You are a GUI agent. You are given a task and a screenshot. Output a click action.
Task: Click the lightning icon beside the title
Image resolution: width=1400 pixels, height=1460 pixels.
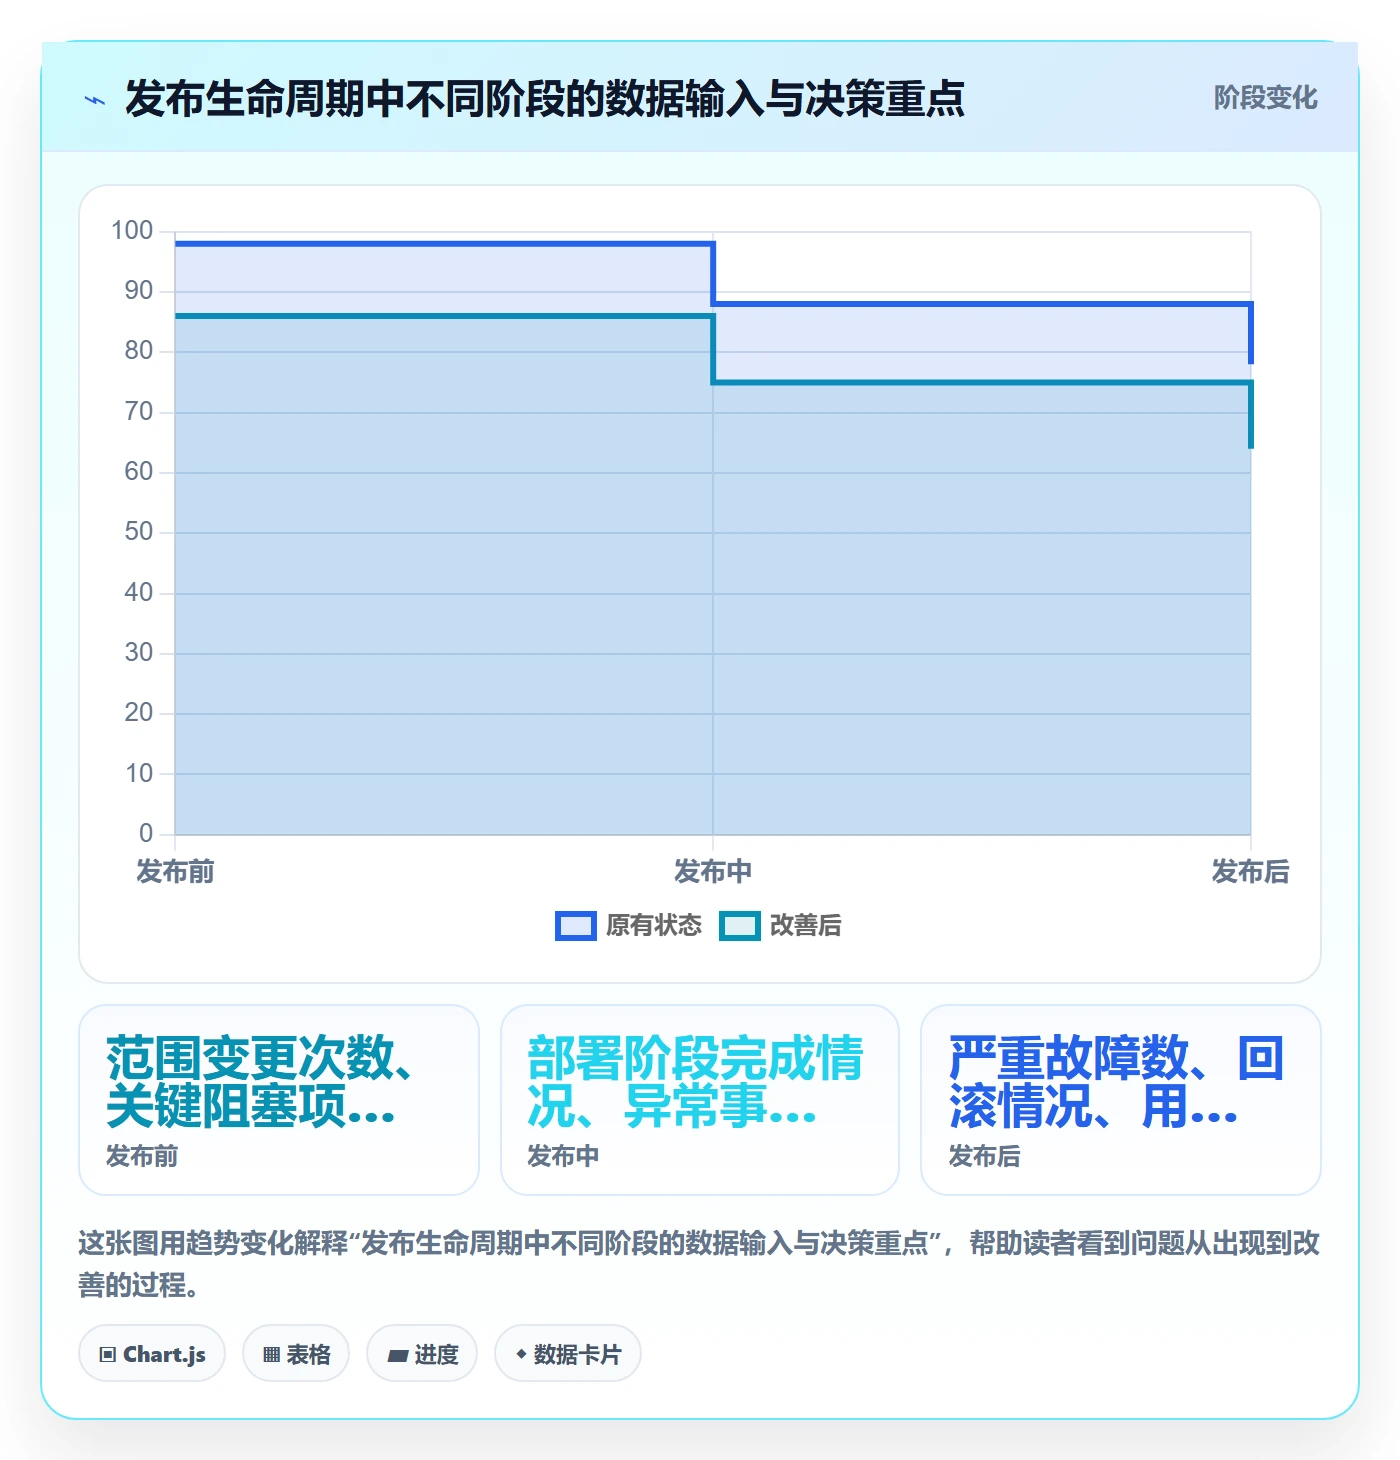point(95,100)
